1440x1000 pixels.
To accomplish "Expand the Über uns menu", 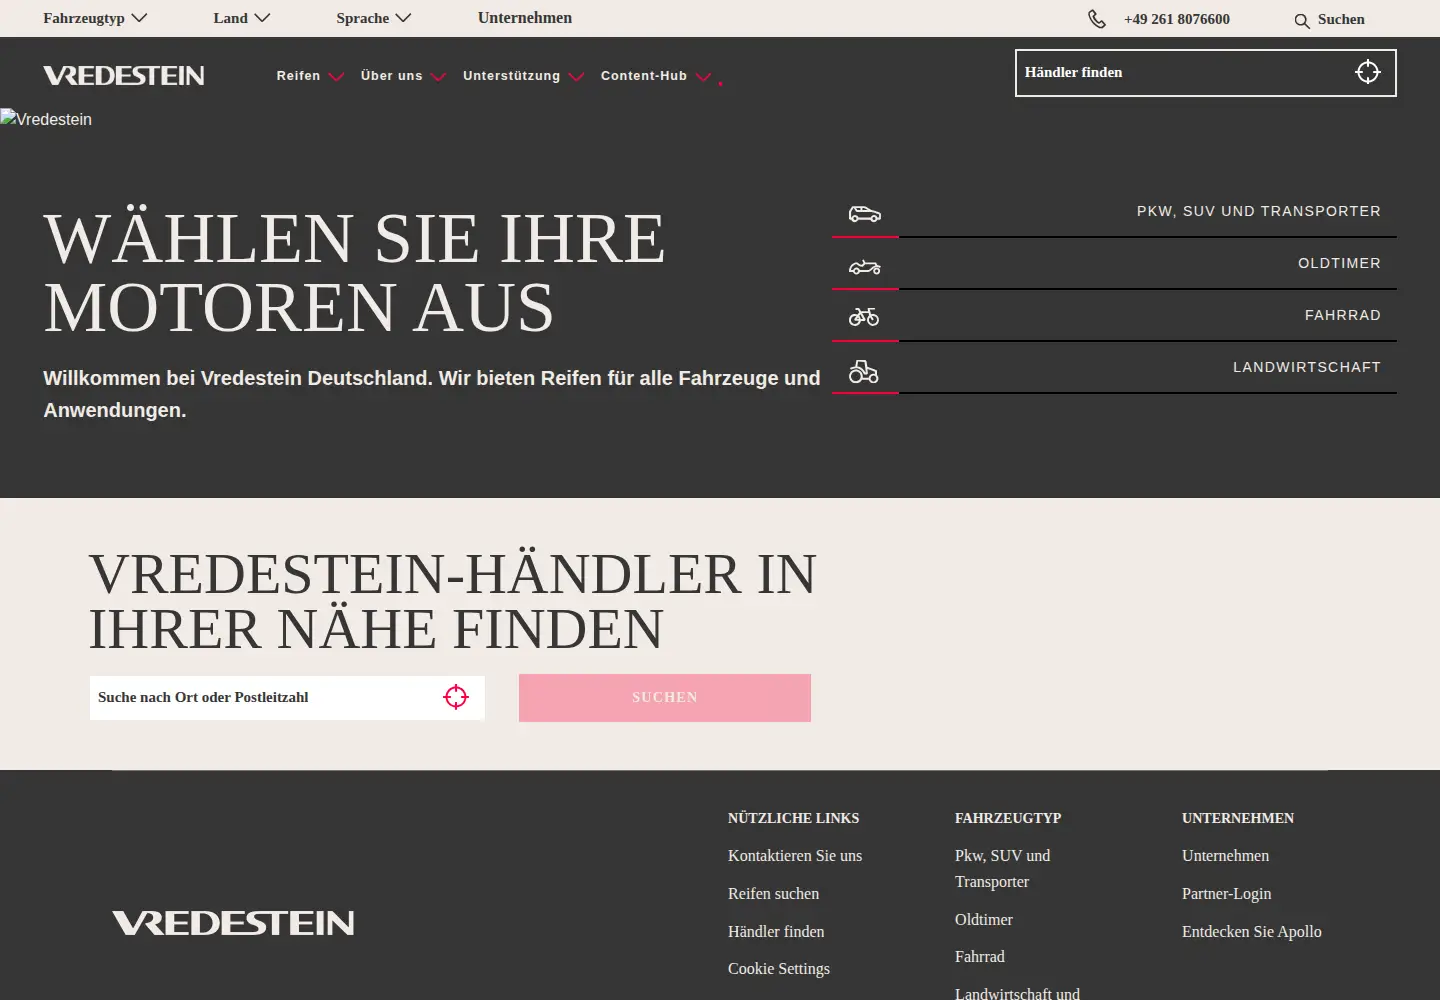I will click(403, 76).
